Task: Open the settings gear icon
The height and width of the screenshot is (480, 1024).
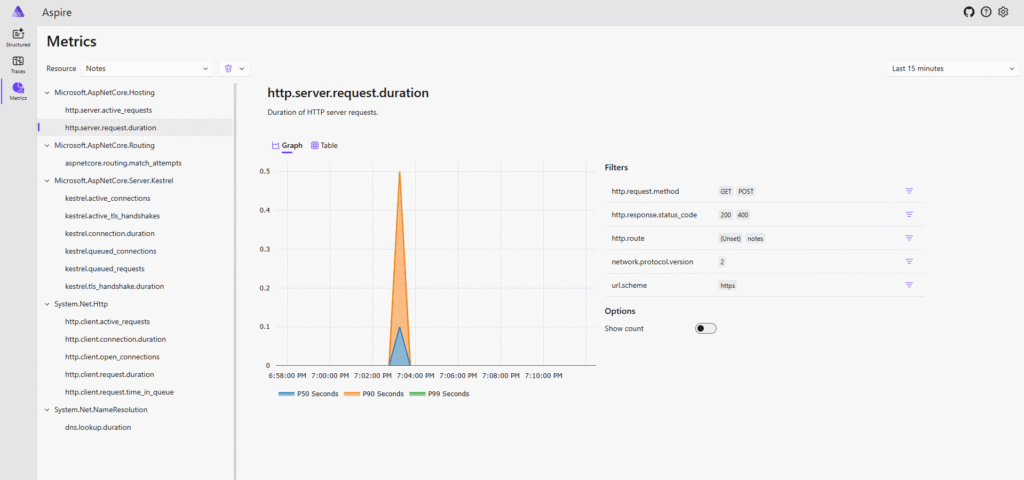Action: tap(1004, 12)
